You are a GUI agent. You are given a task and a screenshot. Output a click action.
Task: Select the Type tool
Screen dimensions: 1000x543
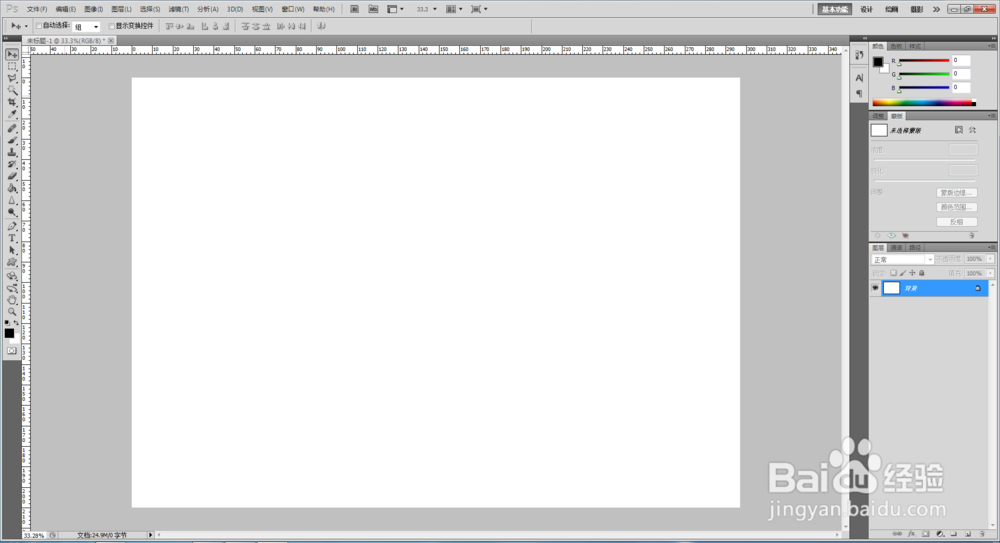11,239
